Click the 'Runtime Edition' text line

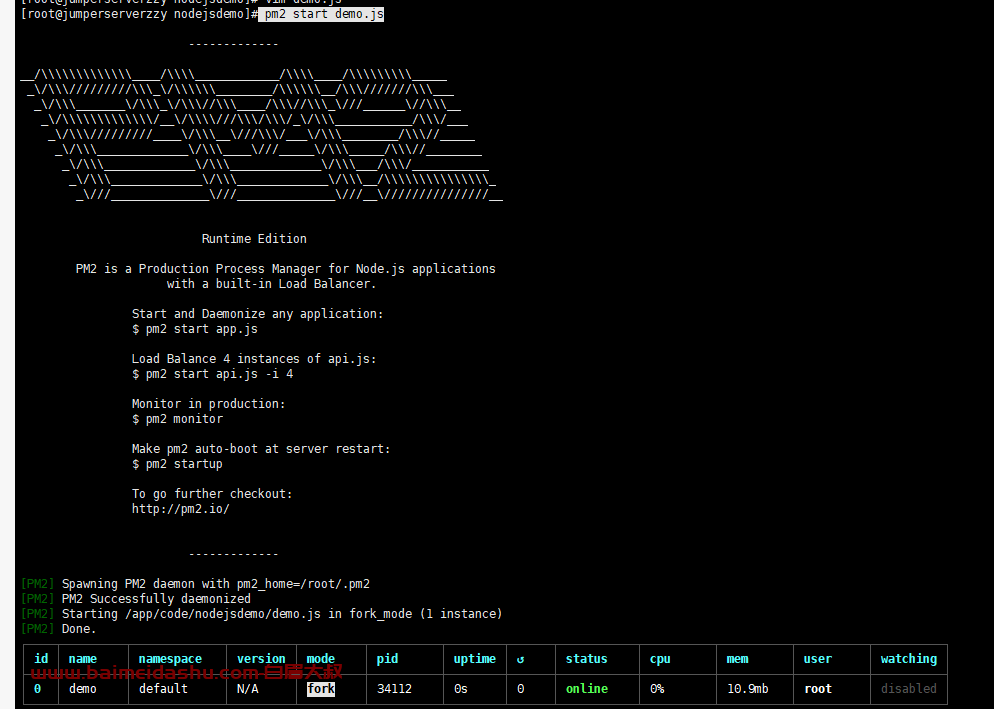click(x=254, y=238)
